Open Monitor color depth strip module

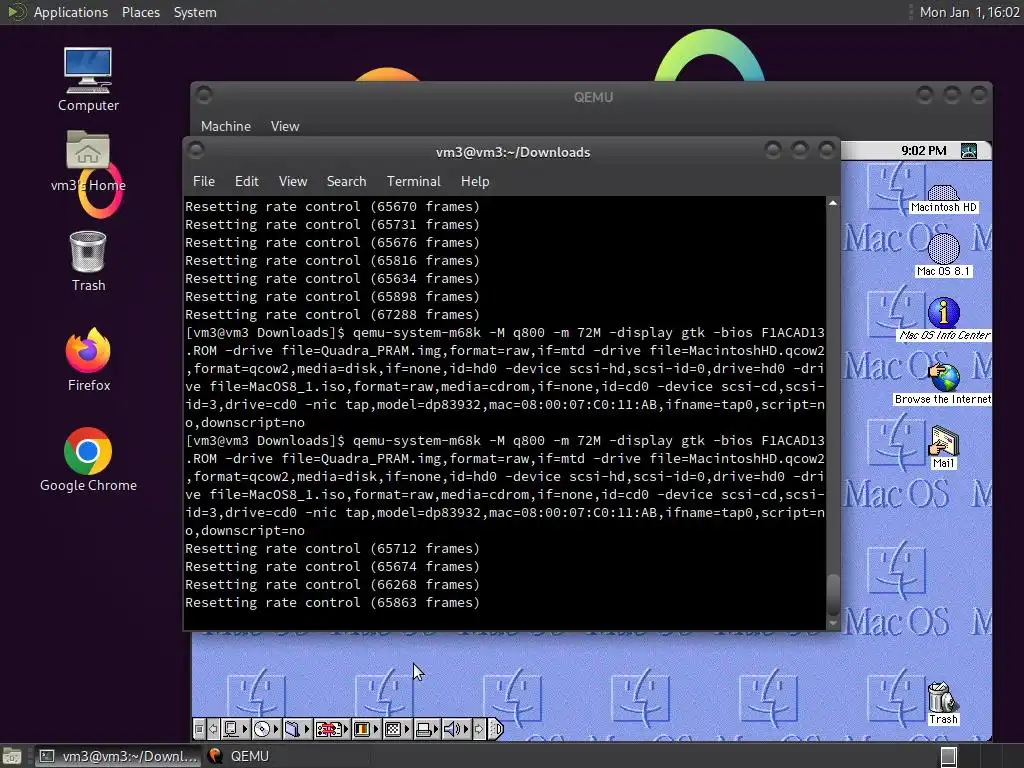366,729
